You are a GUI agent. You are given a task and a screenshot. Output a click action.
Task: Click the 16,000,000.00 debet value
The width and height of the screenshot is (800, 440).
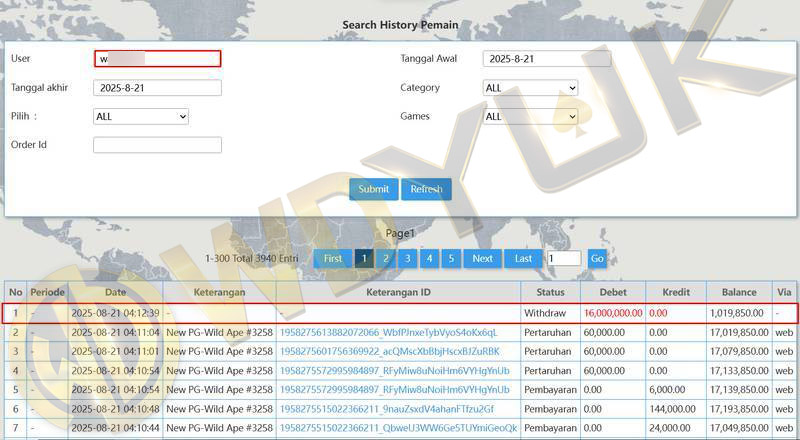[613, 313]
